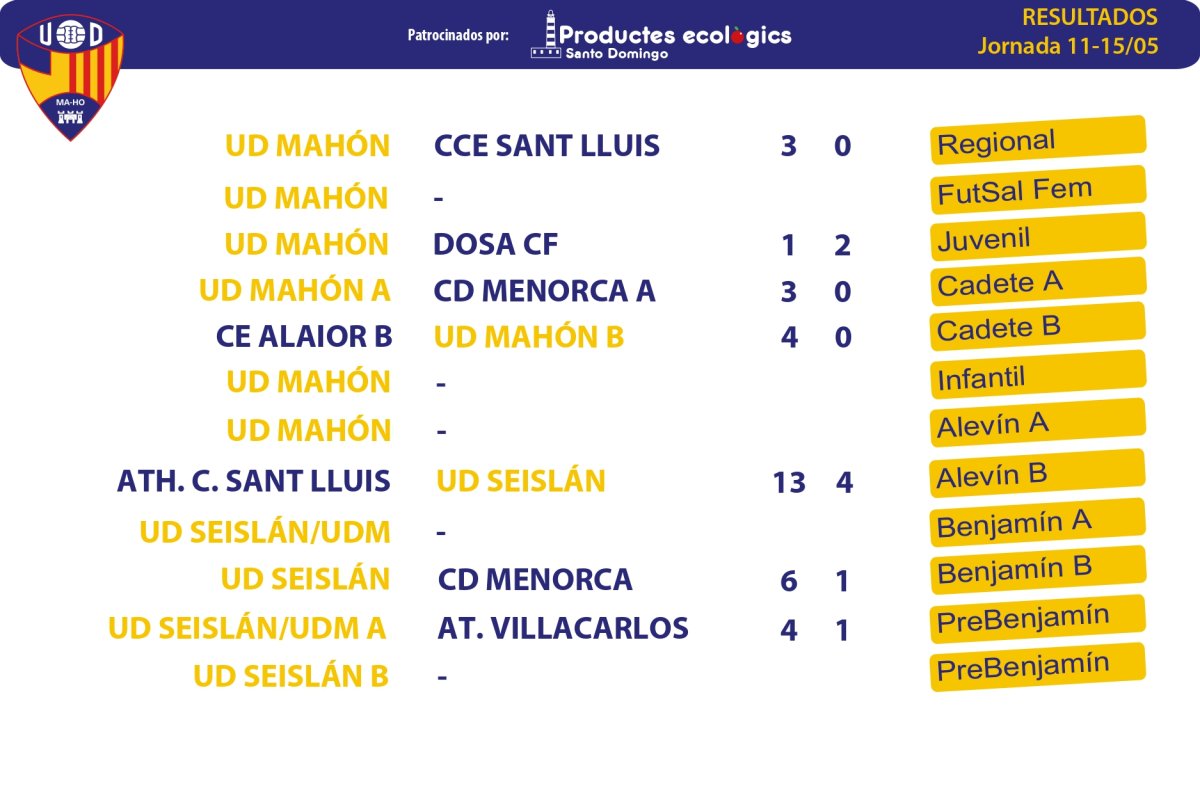Choose the Infantil category label

[x=1038, y=375]
